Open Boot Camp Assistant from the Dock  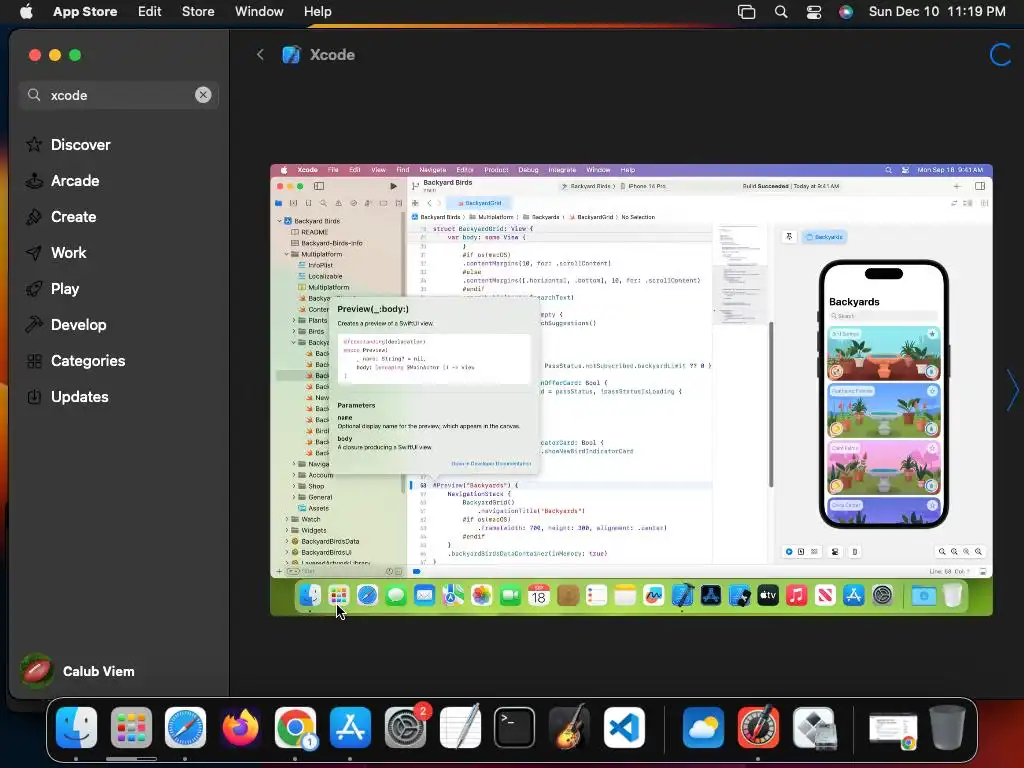813,727
